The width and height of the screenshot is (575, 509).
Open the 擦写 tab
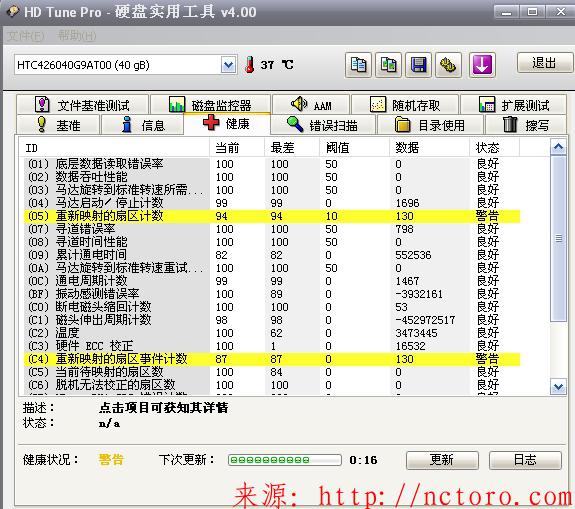point(526,125)
